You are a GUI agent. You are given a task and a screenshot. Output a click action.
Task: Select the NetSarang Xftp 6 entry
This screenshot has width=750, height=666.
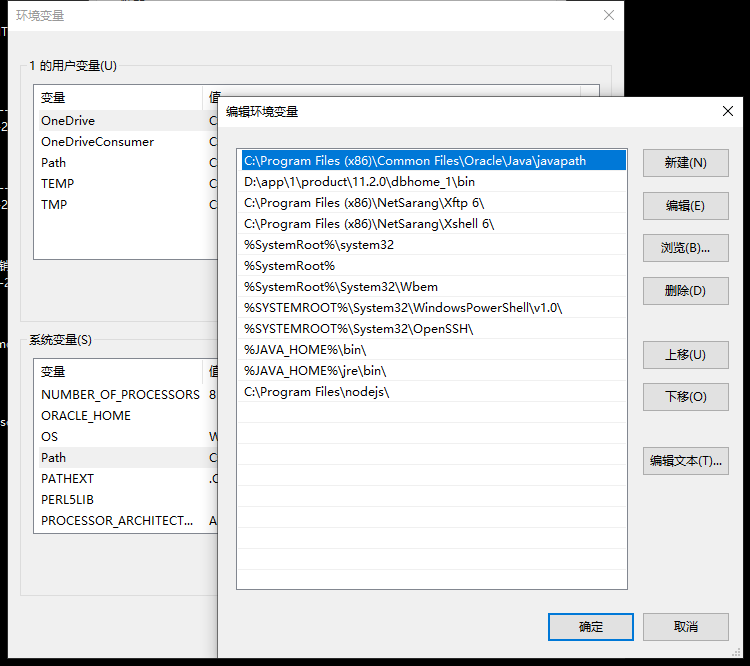pyautogui.click(x=433, y=203)
